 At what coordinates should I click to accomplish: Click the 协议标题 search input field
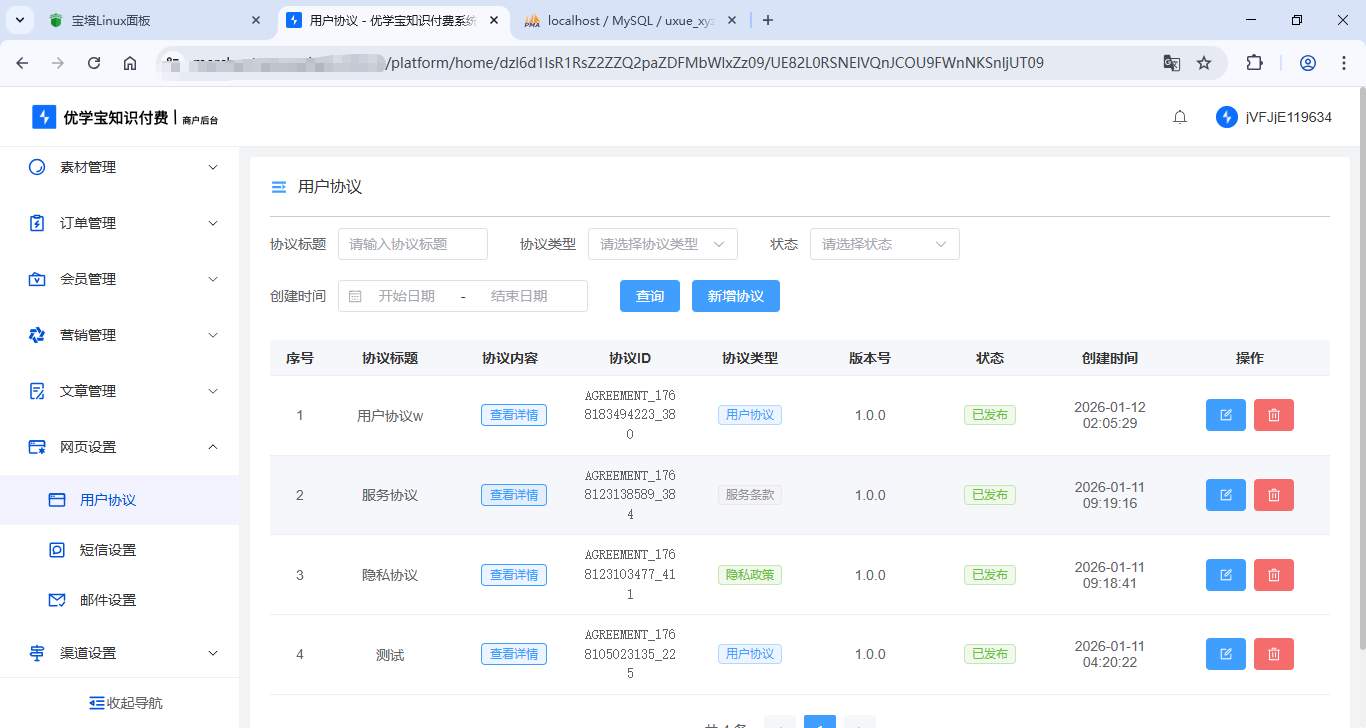click(x=412, y=244)
